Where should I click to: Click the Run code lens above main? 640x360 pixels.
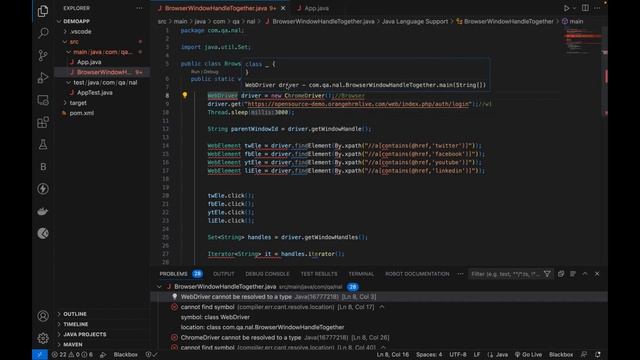(195, 72)
